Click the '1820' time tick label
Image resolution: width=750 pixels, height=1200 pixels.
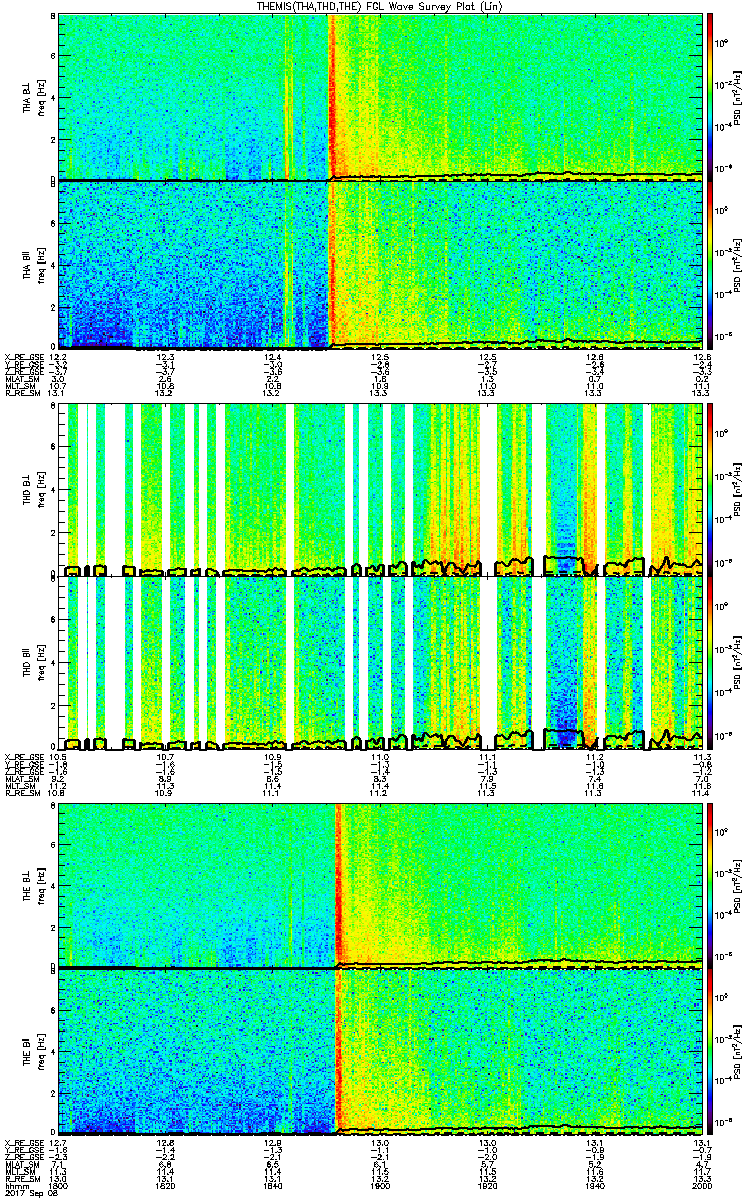pyautogui.click(x=165, y=1187)
